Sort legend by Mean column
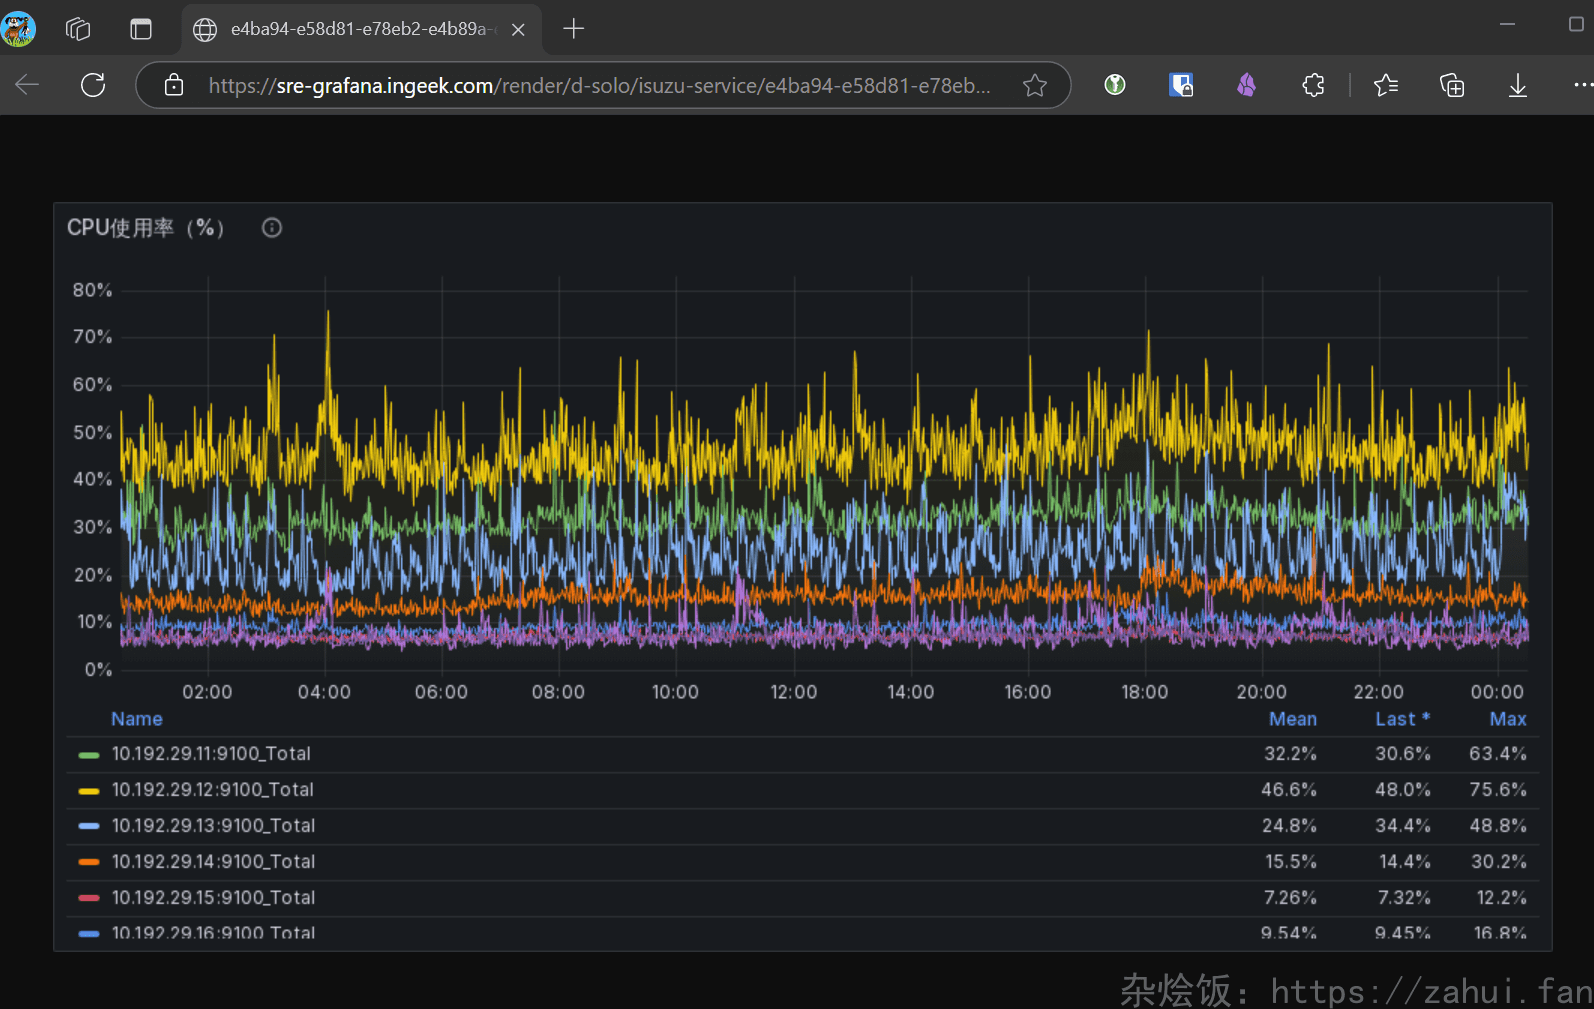 1293,719
